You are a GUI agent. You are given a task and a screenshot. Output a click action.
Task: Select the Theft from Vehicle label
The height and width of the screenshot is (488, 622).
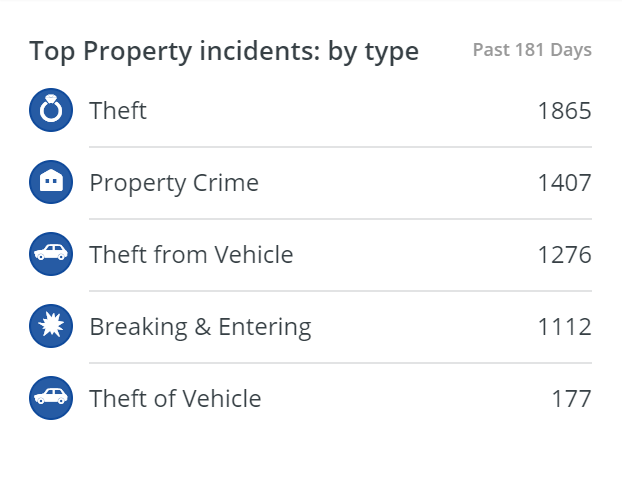pyautogui.click(x=191, y=254)
